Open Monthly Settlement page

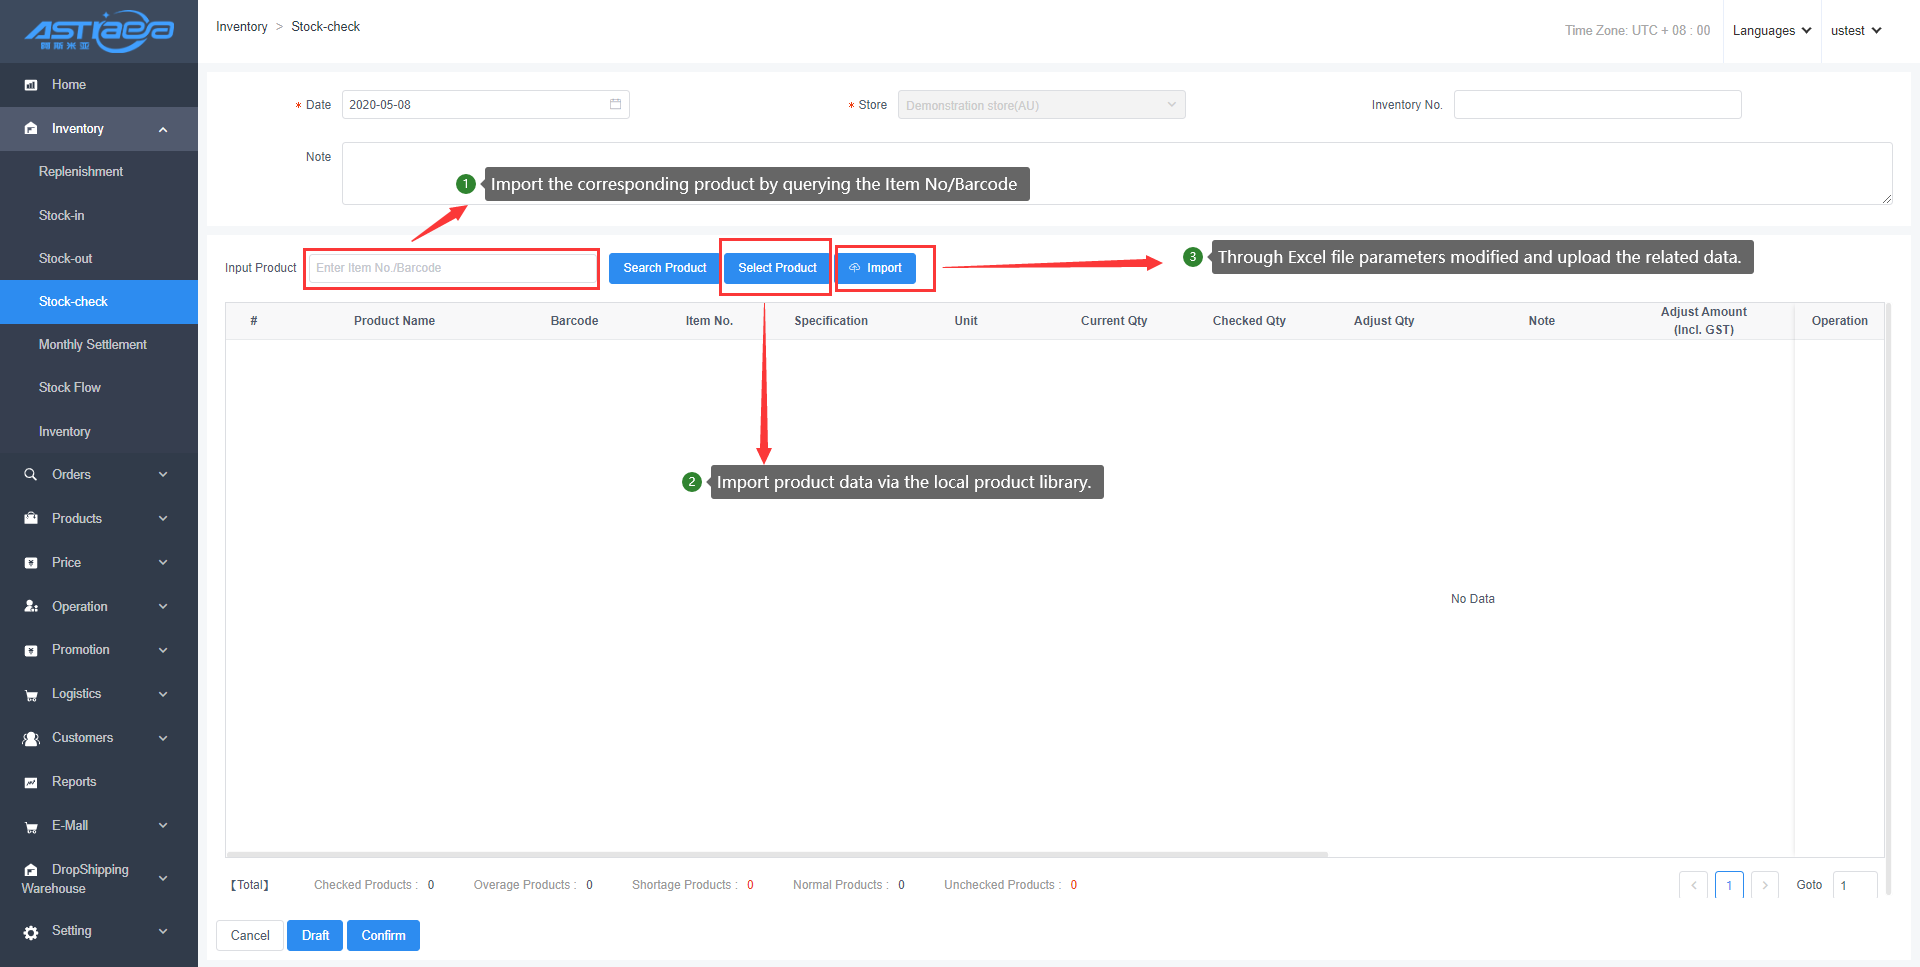tap(93, 344)
